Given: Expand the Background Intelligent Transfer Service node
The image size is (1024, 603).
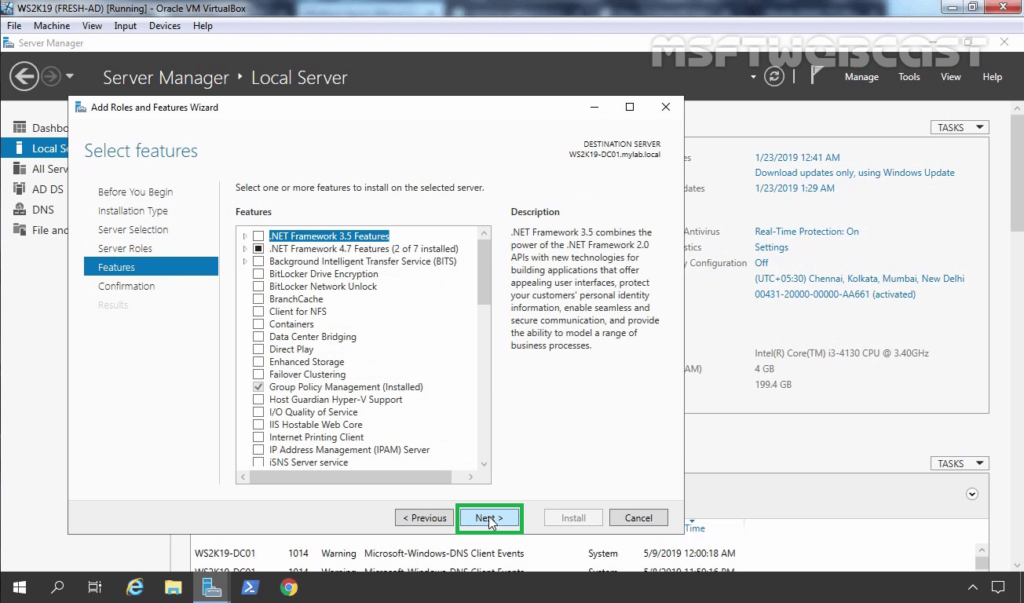Looking at the screenshot, I should click(245, 261).
